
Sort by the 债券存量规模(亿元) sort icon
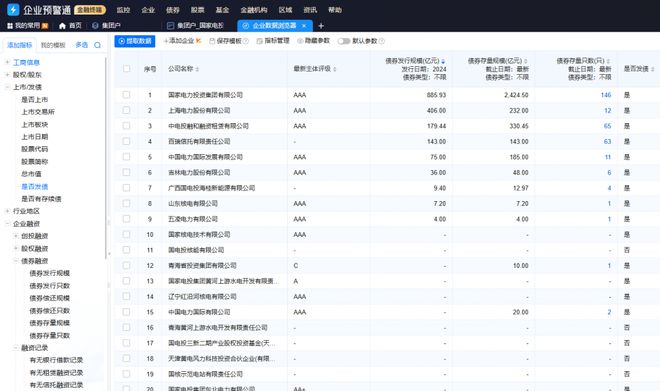tap(526, 61)
